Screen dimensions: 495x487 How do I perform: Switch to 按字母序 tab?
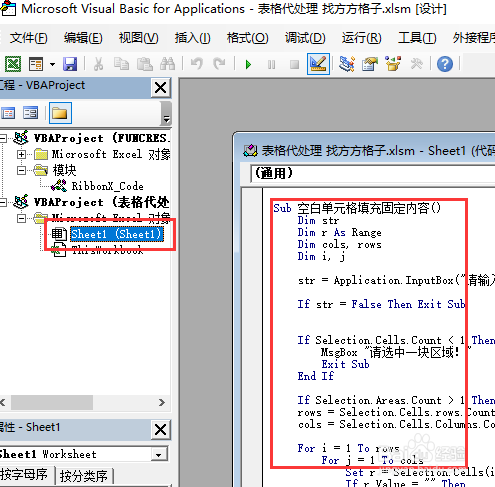pyautogui.click(x=25, y=475)
